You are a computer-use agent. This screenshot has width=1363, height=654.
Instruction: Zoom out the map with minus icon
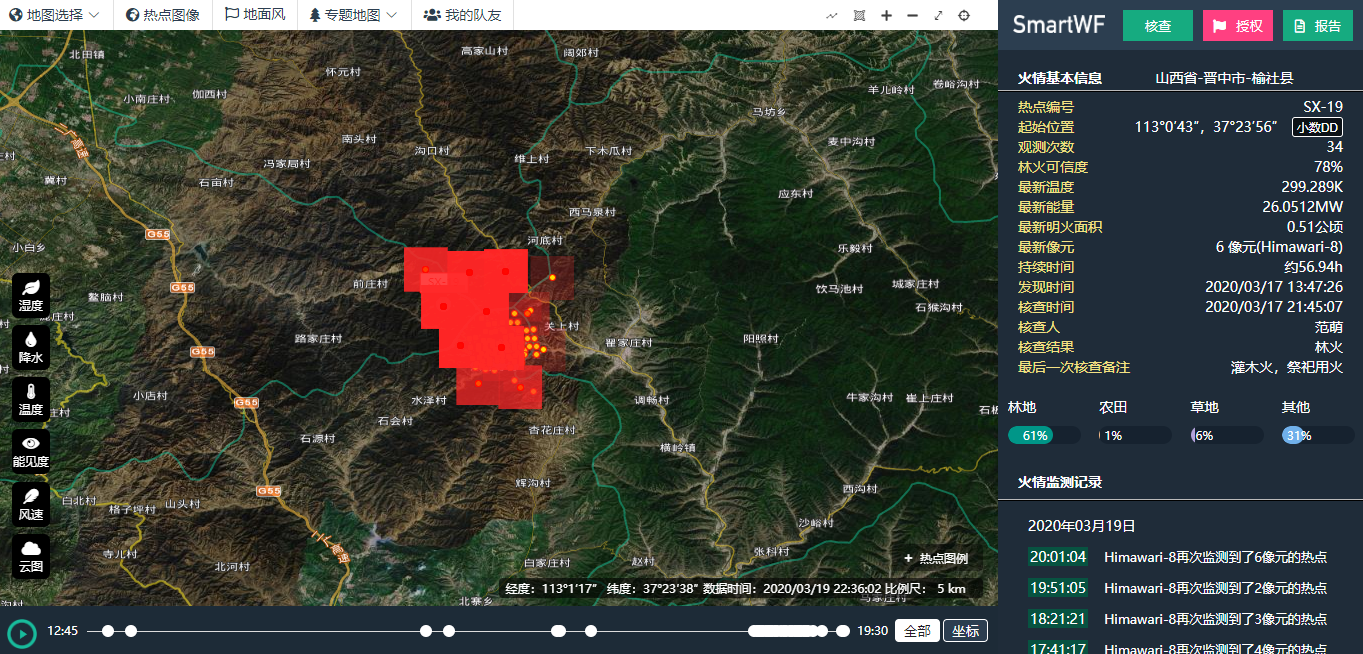click(x=912, y=15)
